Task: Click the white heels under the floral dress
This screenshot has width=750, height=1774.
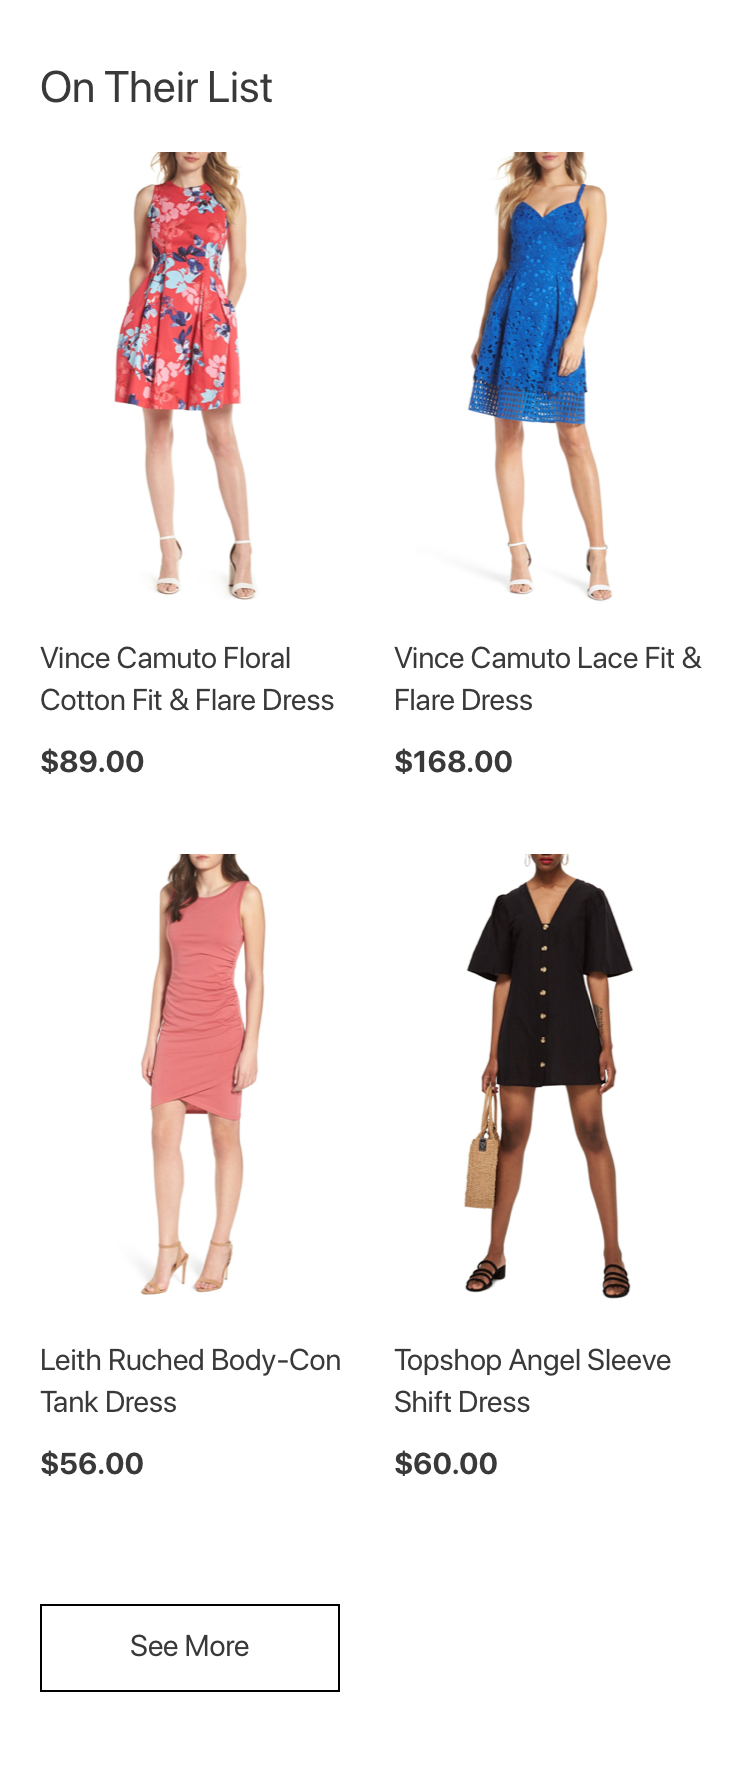Action: (206, 570)
